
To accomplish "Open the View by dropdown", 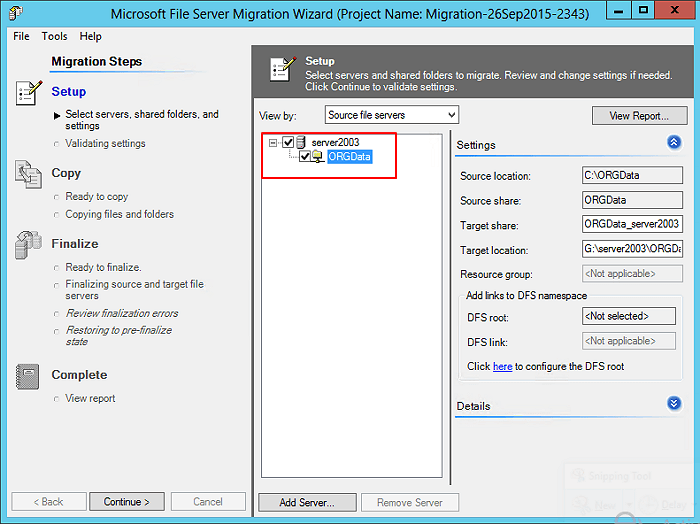I will point(392,115).
